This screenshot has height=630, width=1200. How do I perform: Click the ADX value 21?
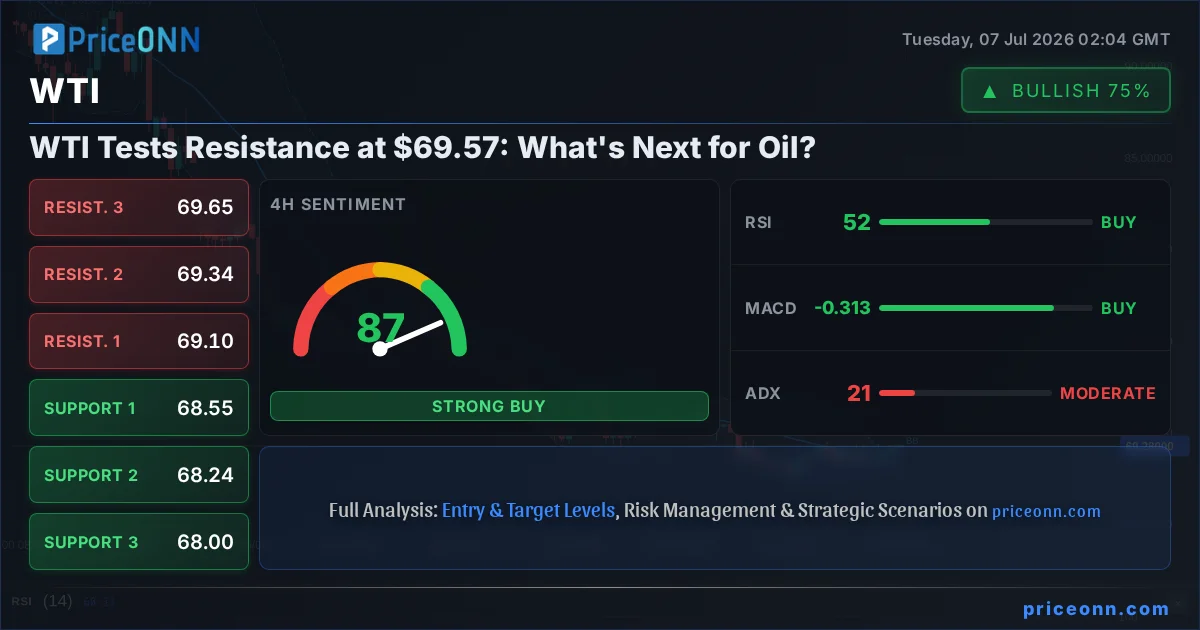859,393
